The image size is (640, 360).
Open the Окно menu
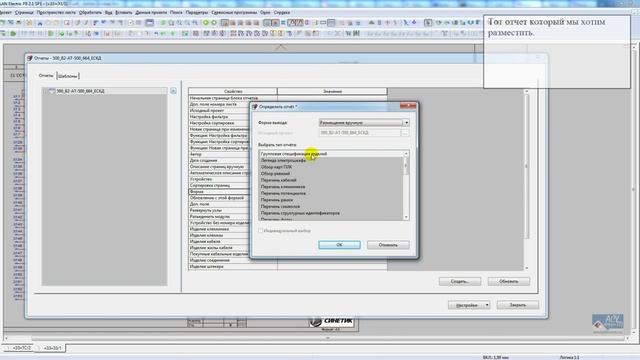coord(265,12)
